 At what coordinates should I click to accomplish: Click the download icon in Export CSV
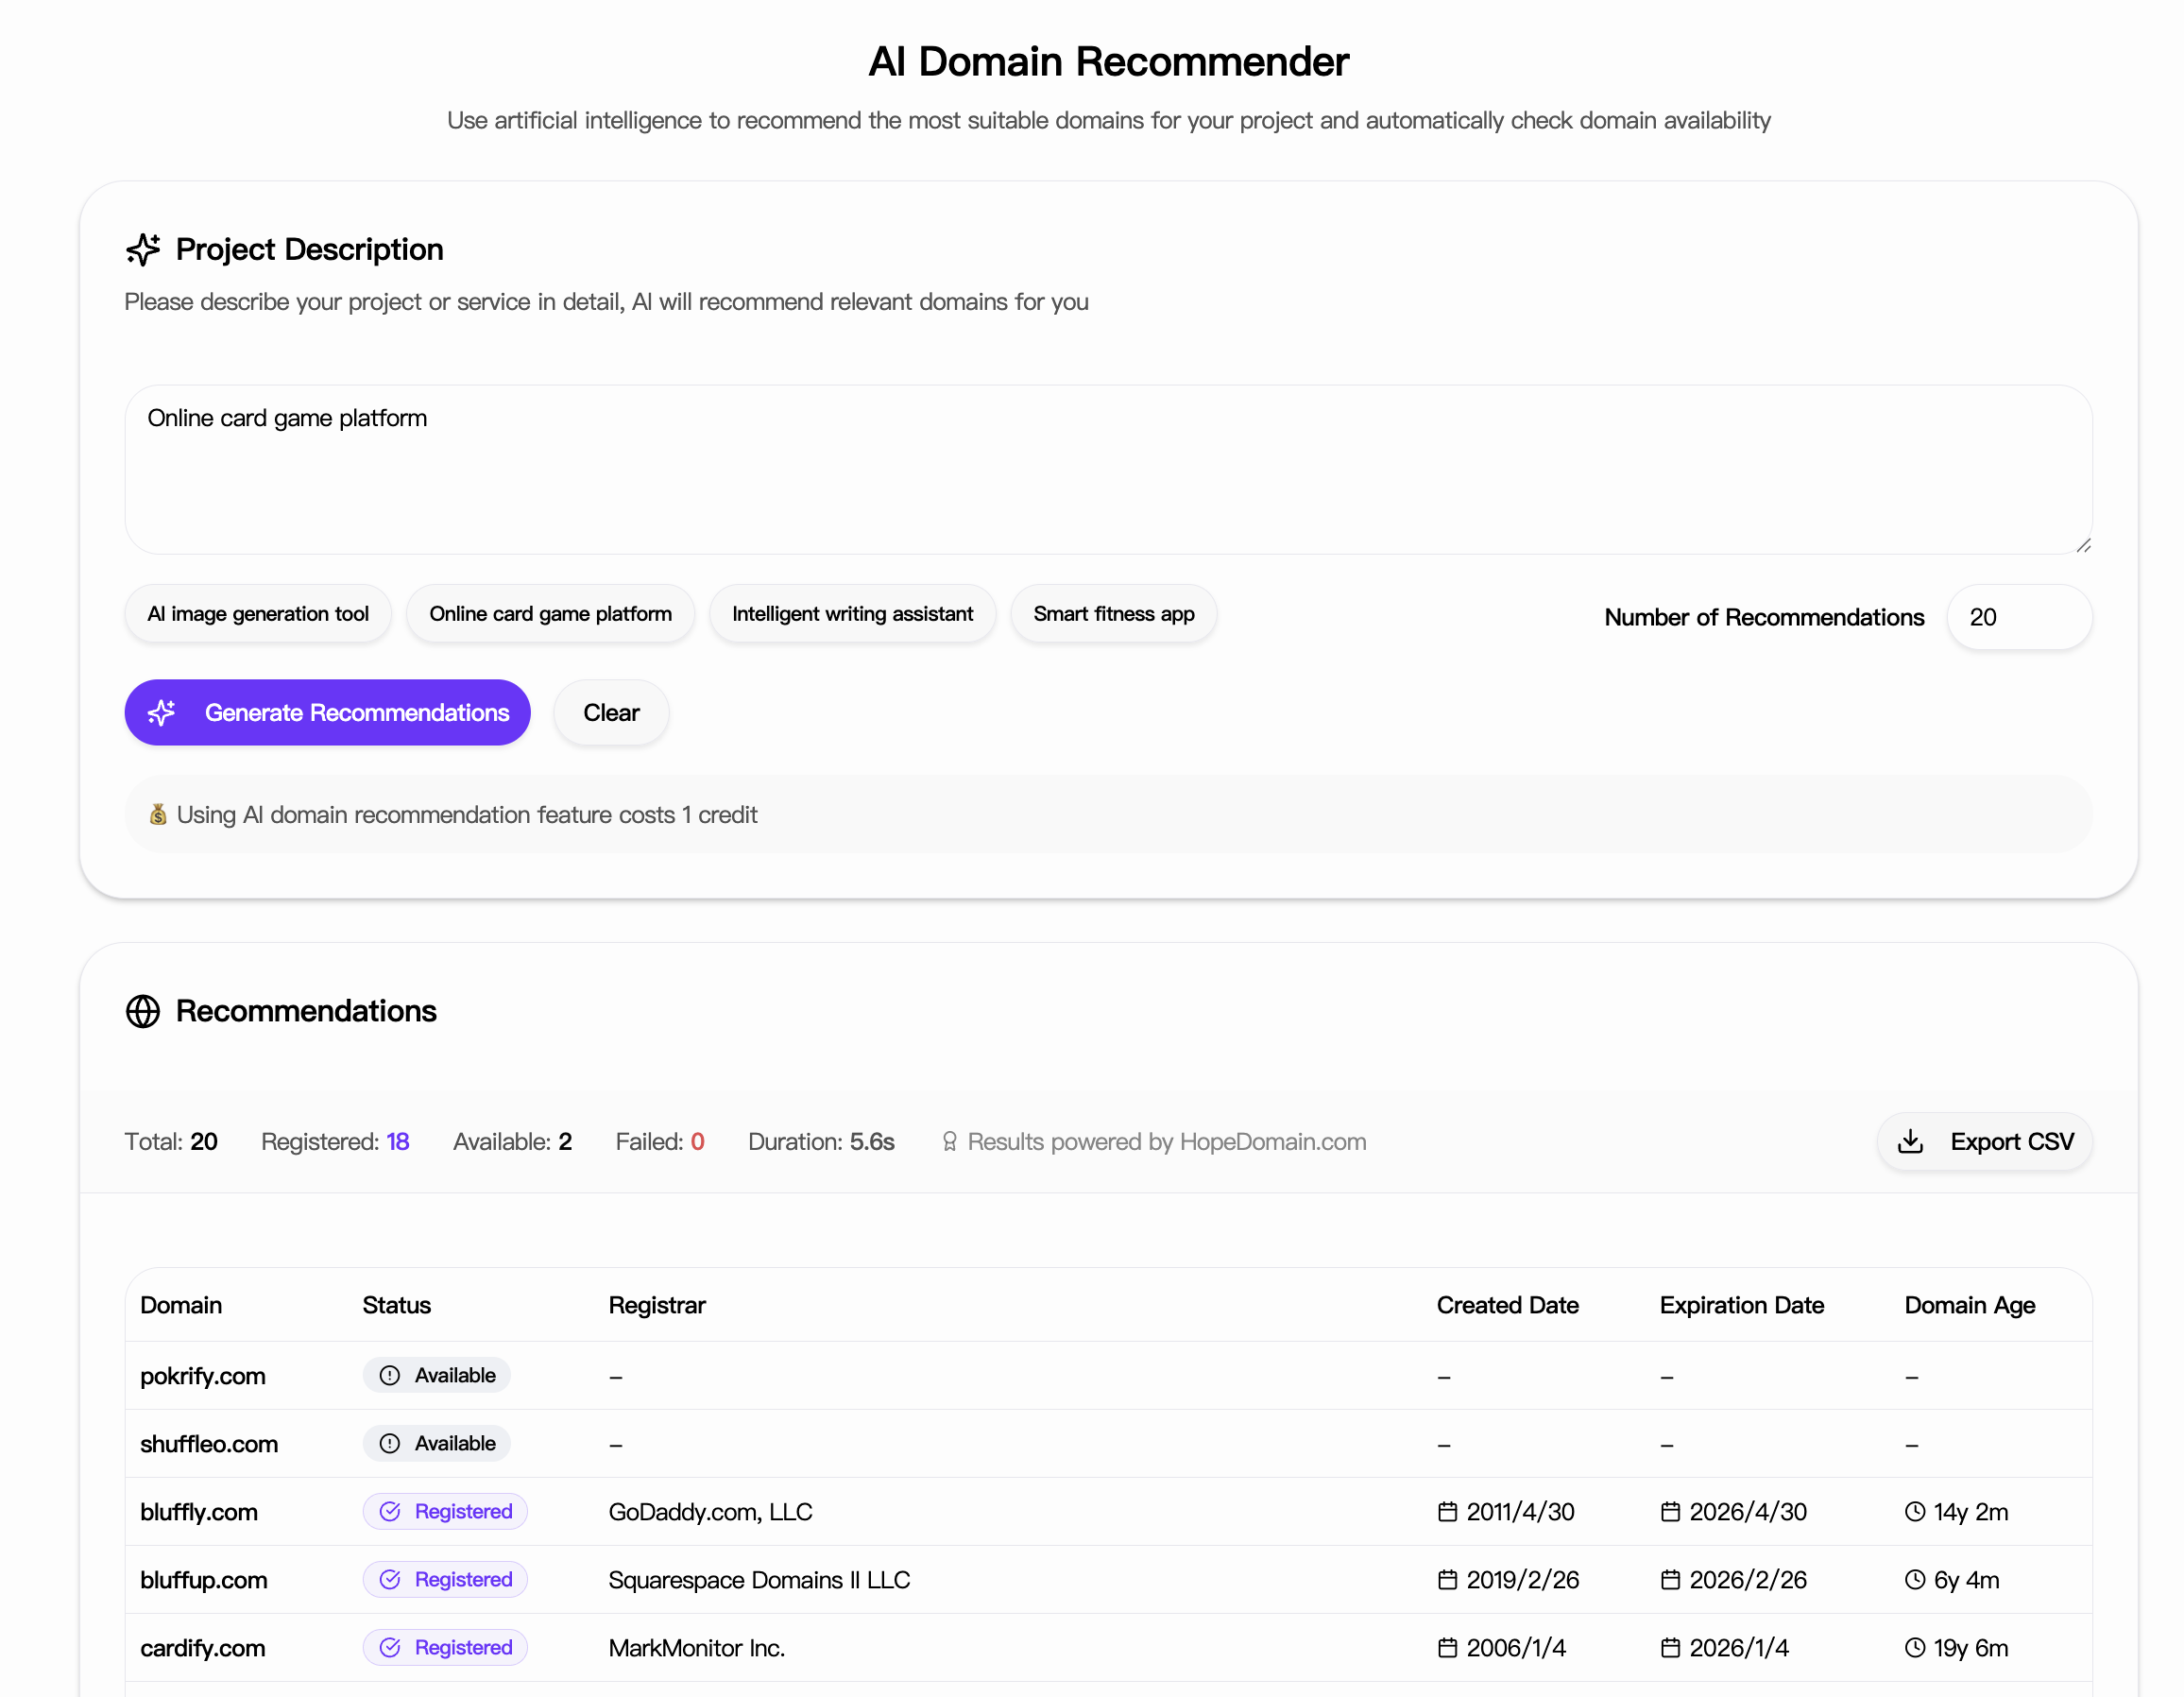[1910, 1141]
